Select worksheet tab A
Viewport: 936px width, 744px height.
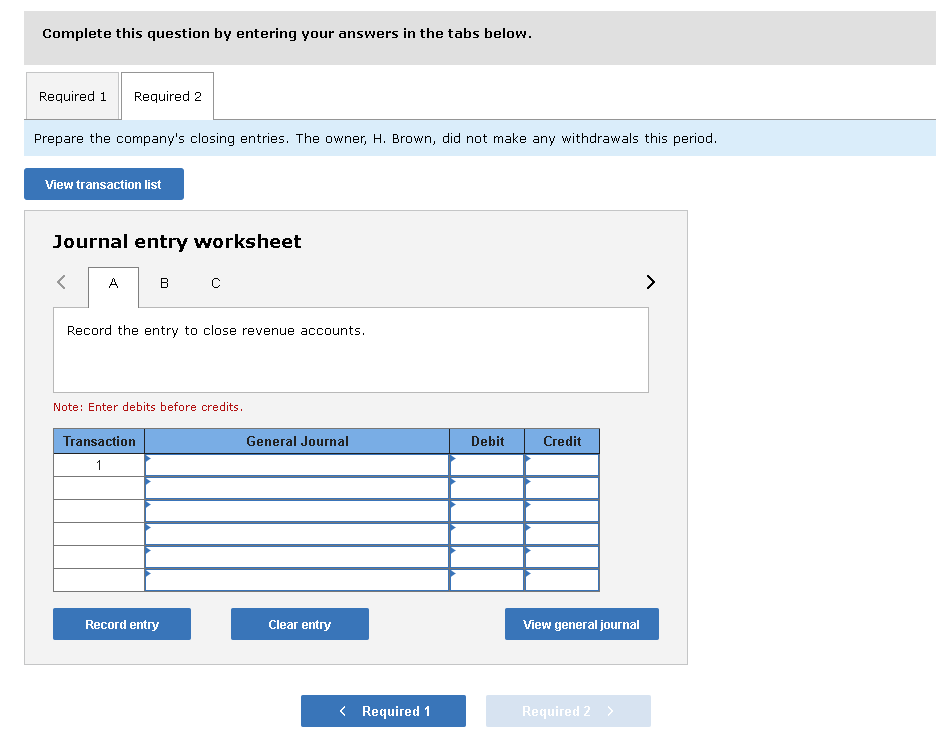(x=113, y=283)
